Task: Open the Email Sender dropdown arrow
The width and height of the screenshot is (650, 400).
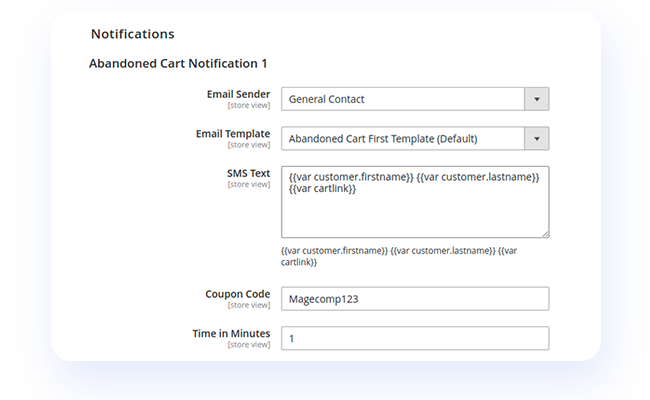Action: point(537,99)
